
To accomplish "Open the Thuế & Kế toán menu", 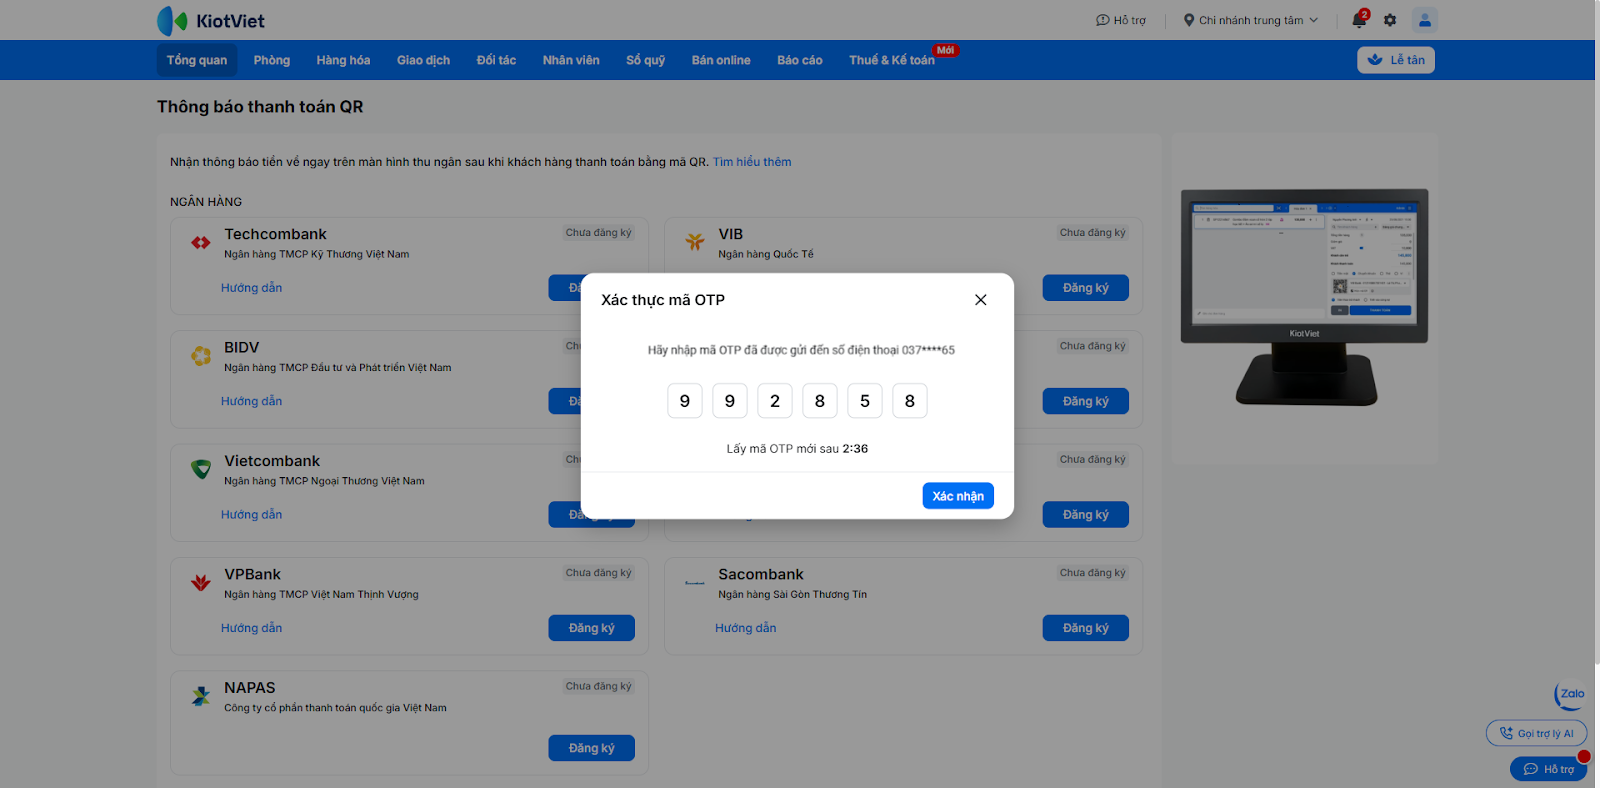I will click(892, 60).
